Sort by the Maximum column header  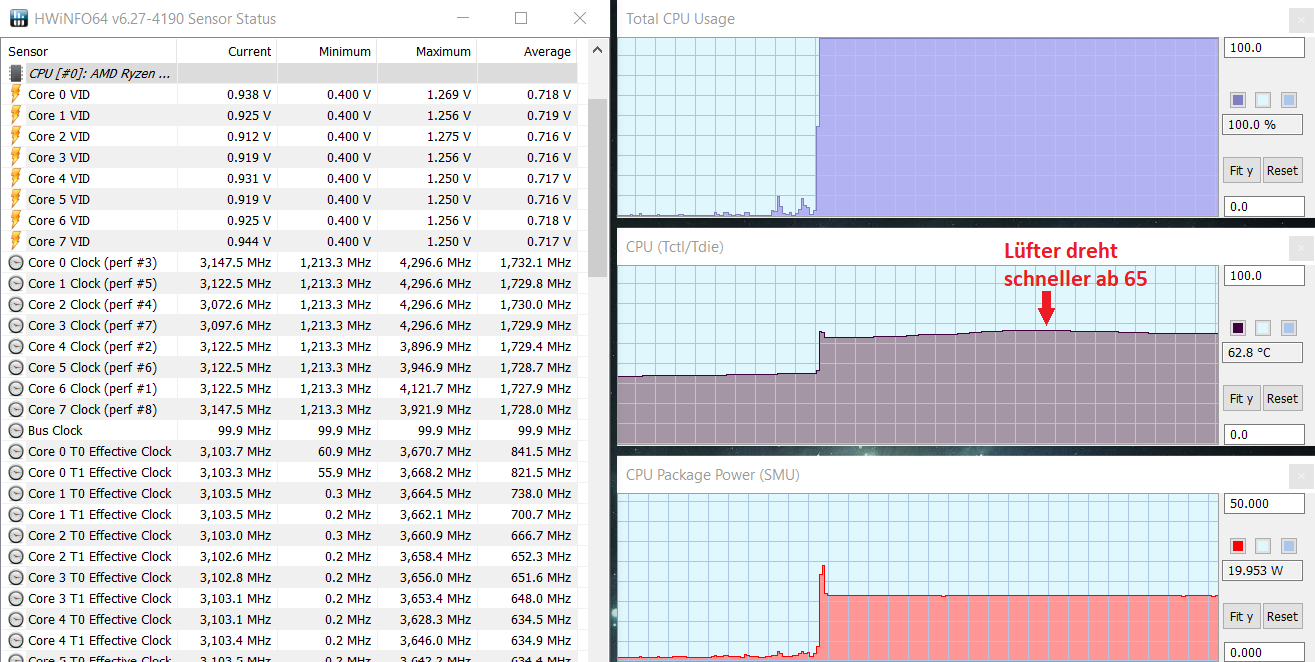(x=427, y=51)
